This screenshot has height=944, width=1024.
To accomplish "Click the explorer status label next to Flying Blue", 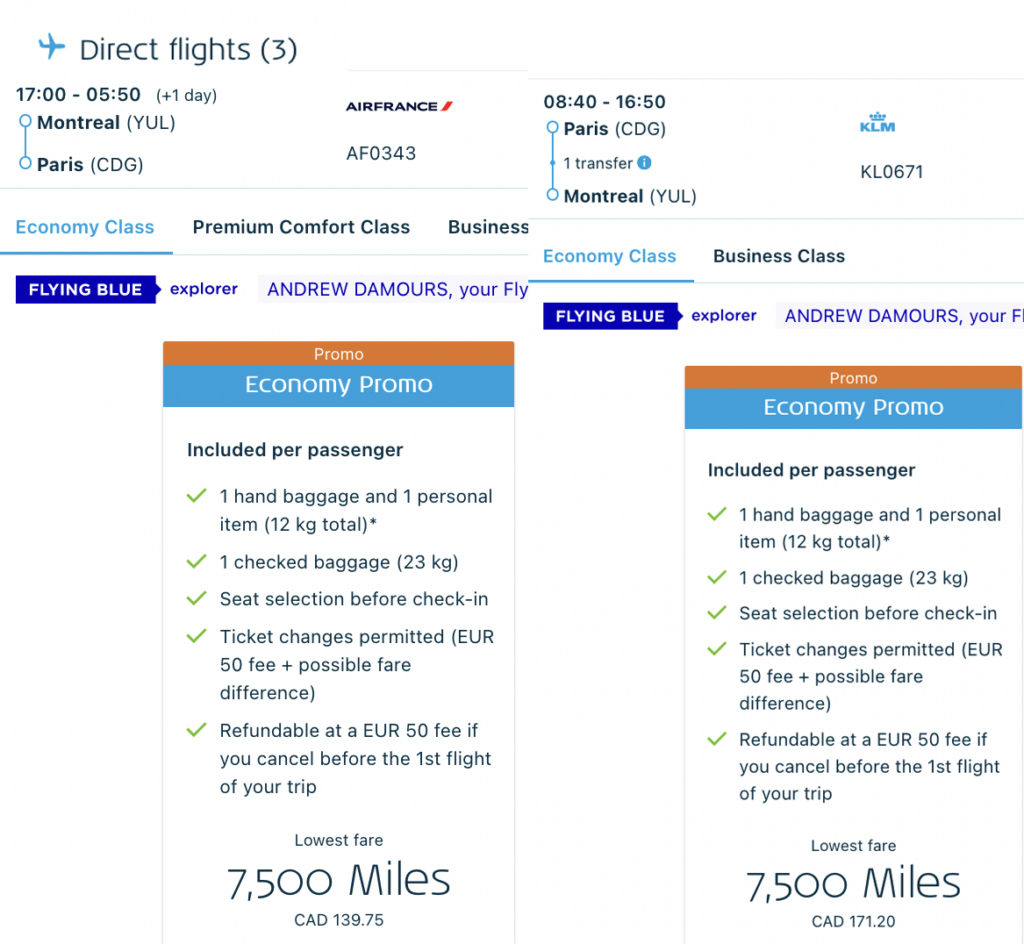I will [x=203, y=289].
